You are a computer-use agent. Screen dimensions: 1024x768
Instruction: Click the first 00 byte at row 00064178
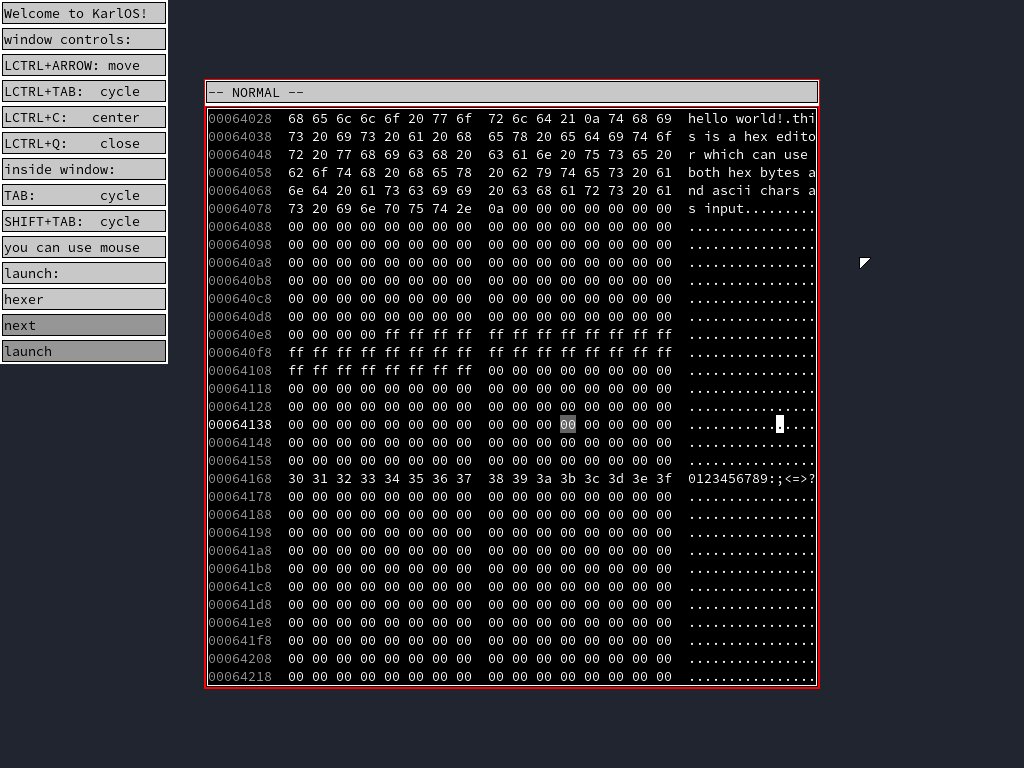coord(296,496)
